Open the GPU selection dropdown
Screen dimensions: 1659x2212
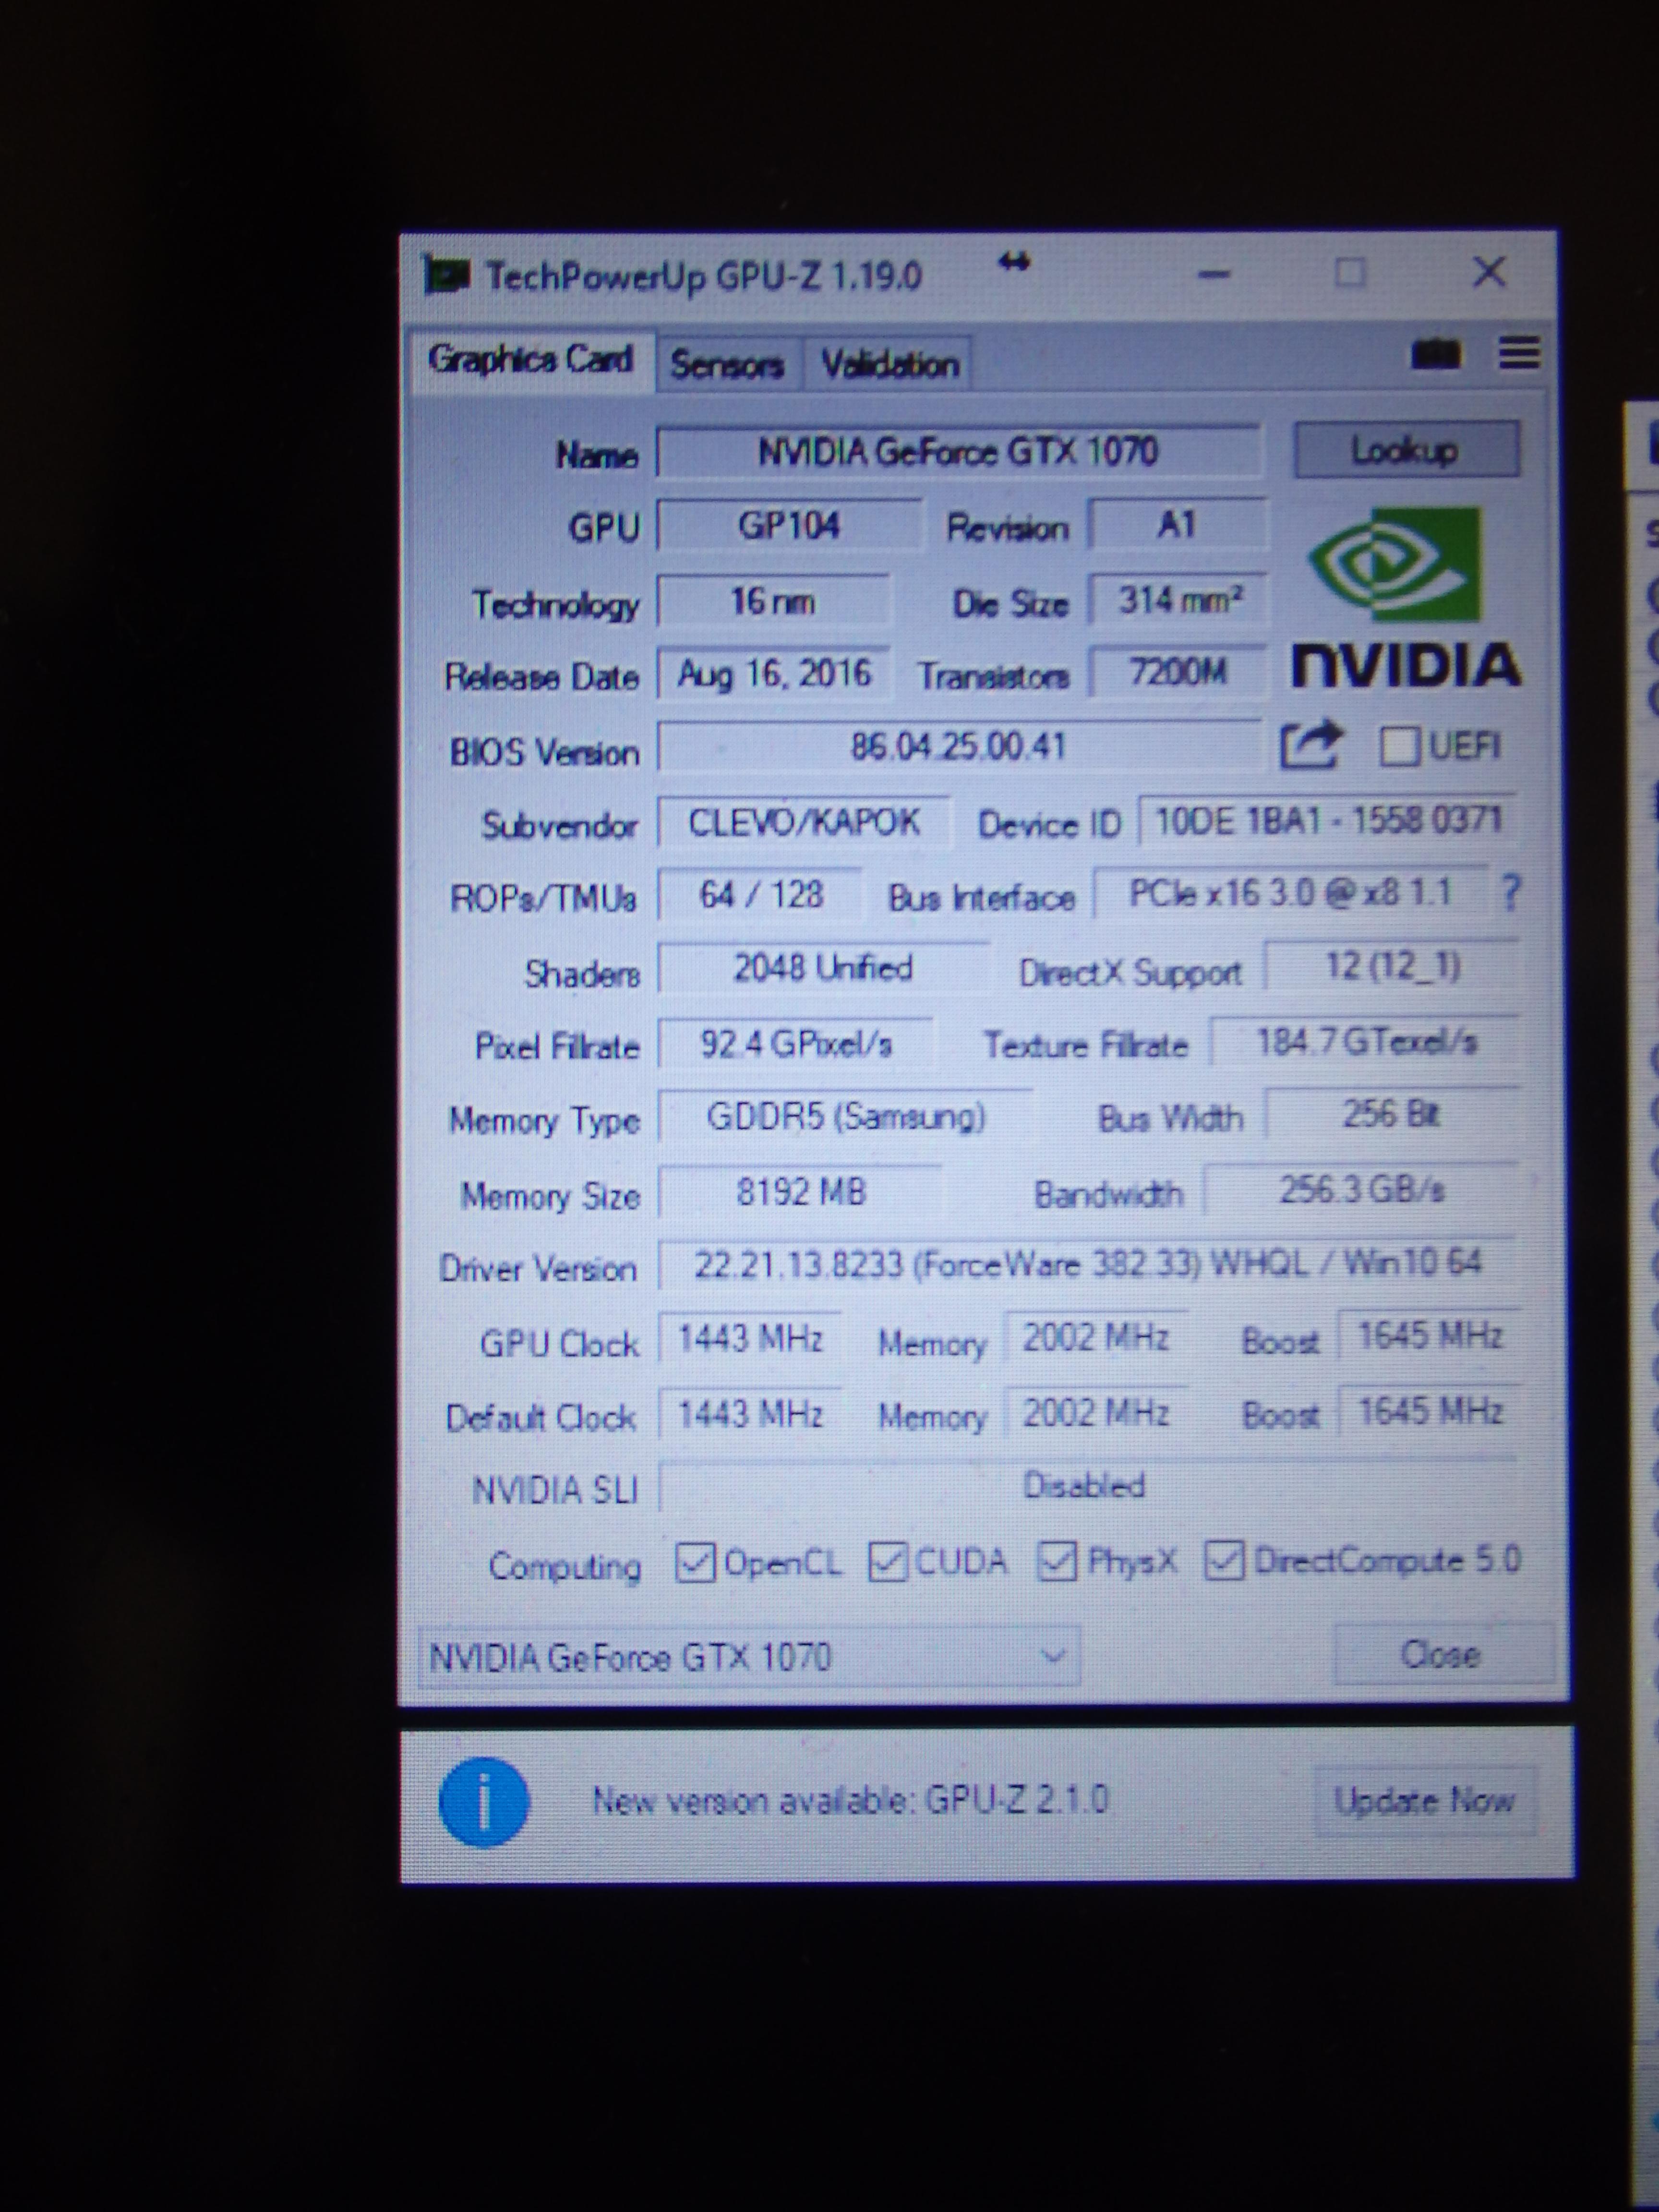pos(748,1657)
